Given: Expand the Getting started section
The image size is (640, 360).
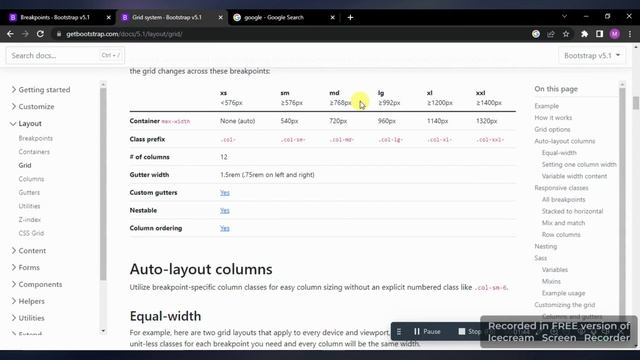Looking at the screenshot, I should [40, 90].
